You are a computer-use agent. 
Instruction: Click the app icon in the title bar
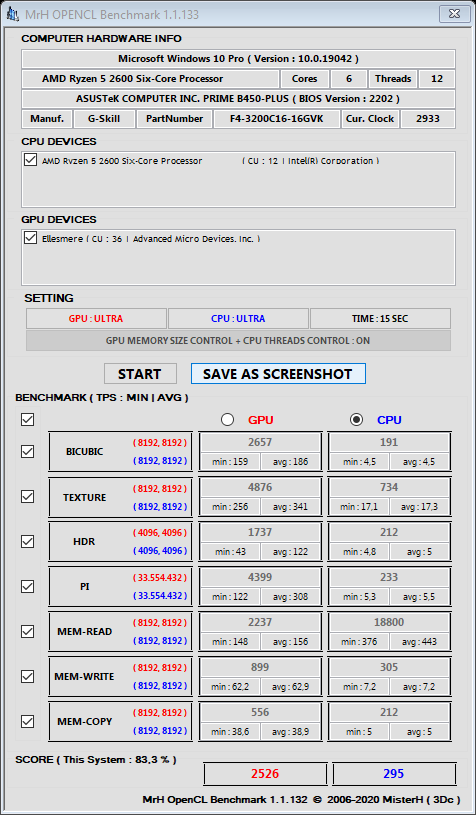pos(12,14)
